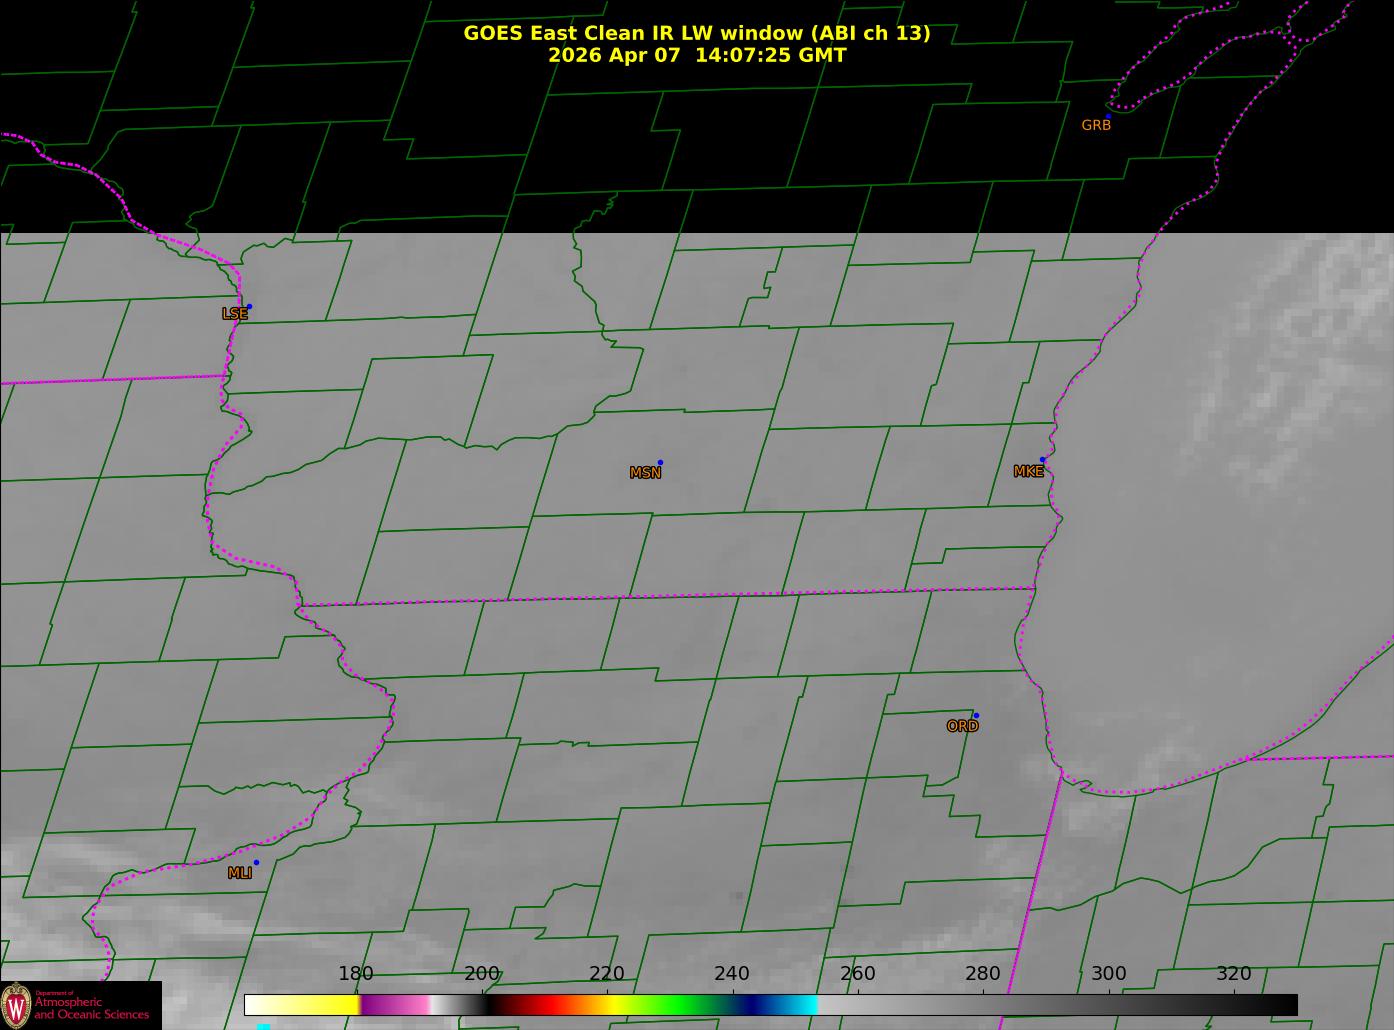
Task: Click the blue dot marking ORD station
Action: (x=976, y=716)
